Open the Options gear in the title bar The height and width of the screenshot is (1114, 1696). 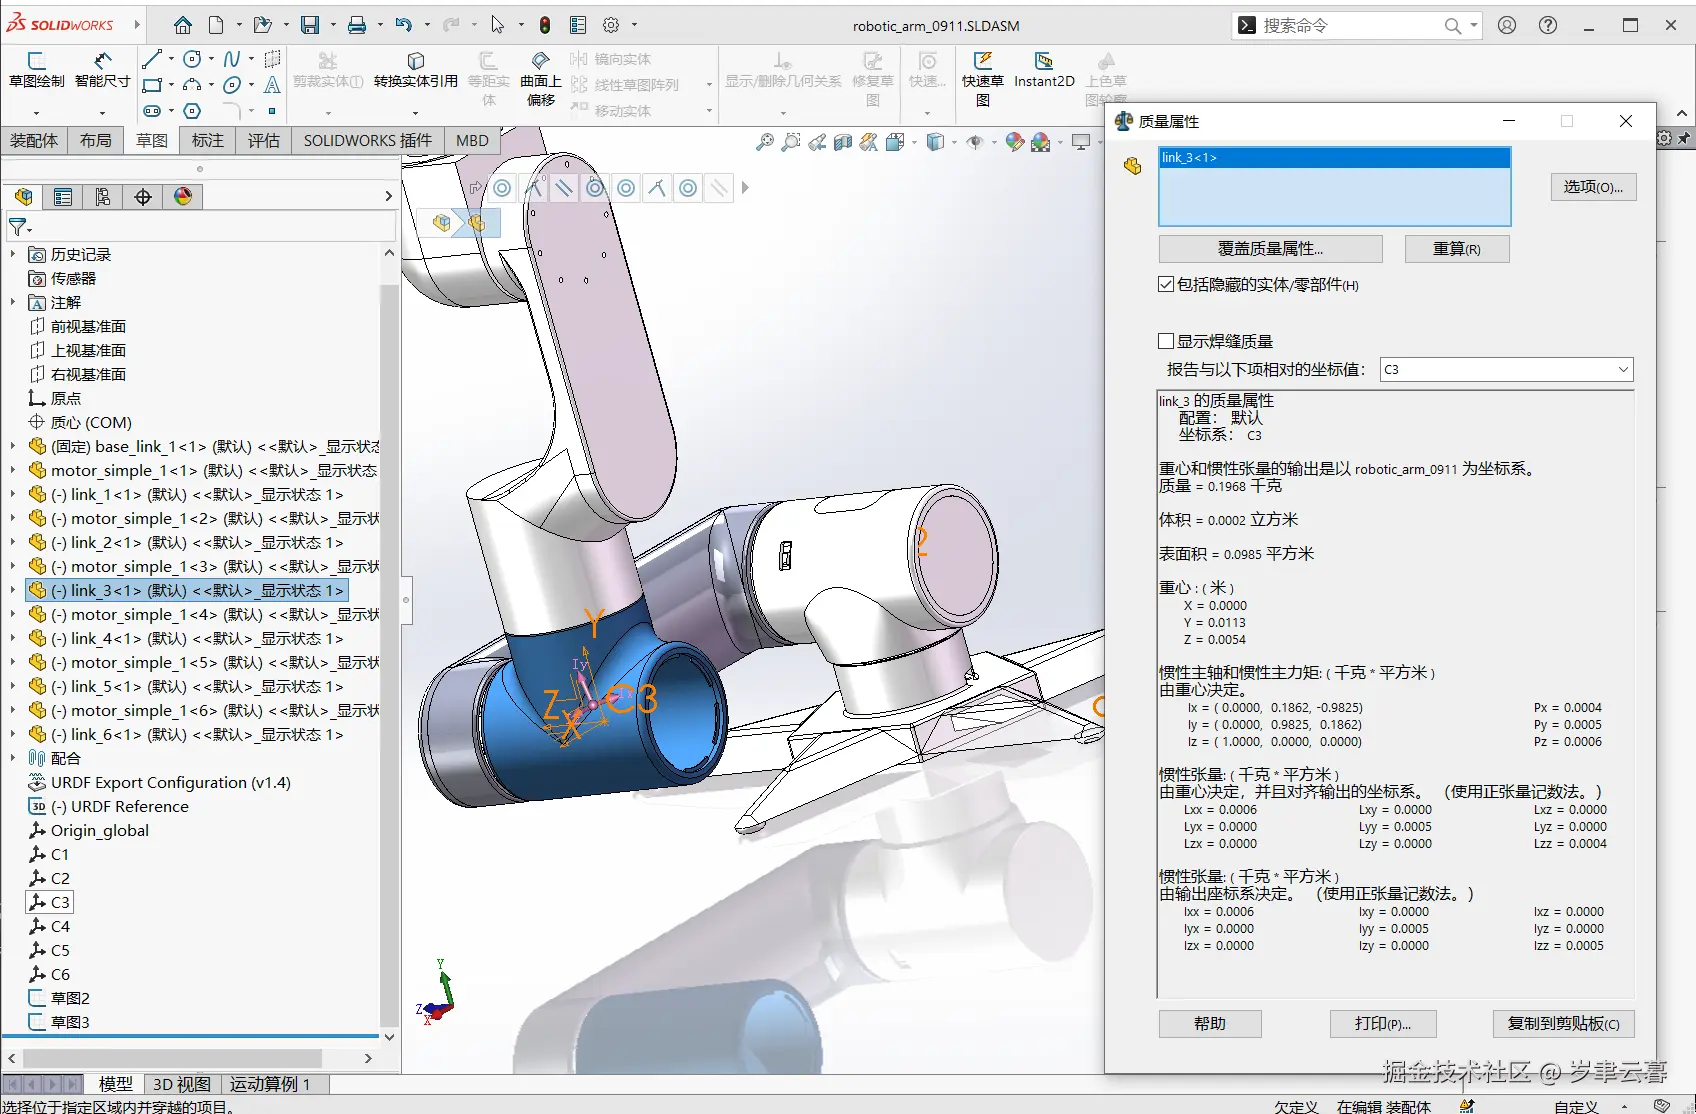pos(611,25)
